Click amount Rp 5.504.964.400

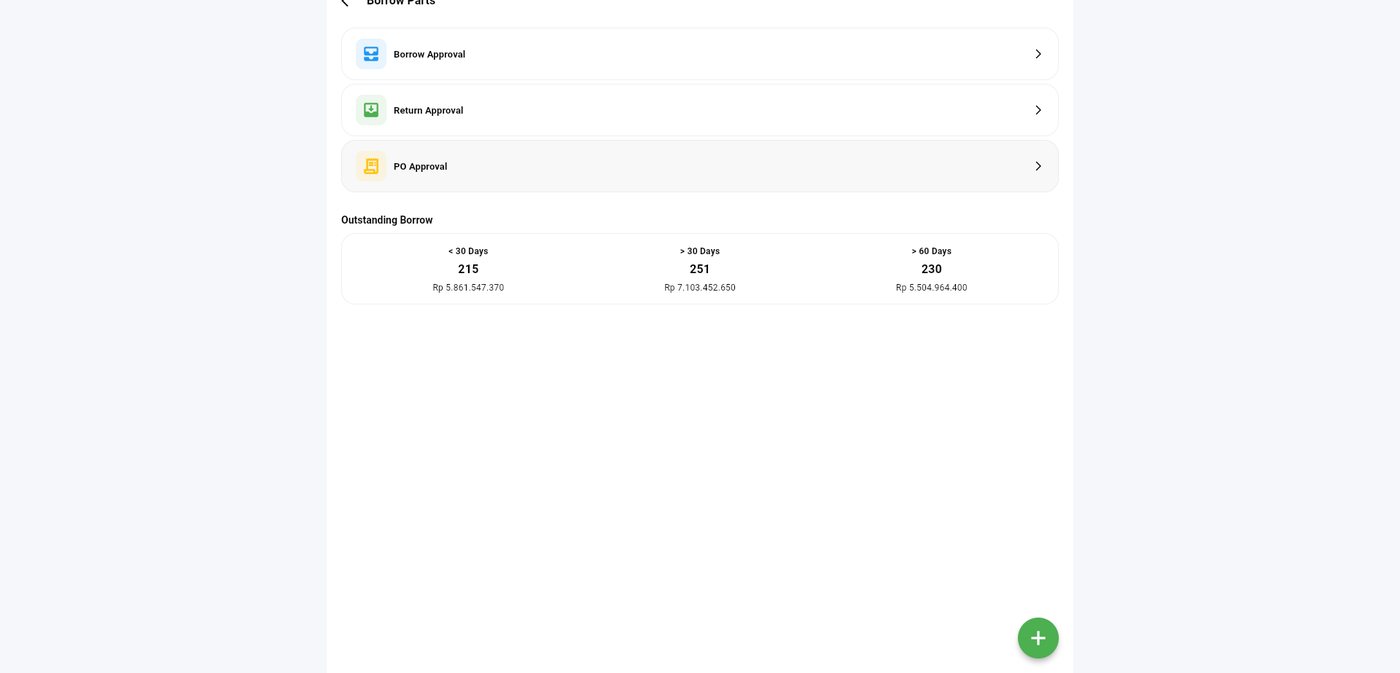tap(931, 288)
